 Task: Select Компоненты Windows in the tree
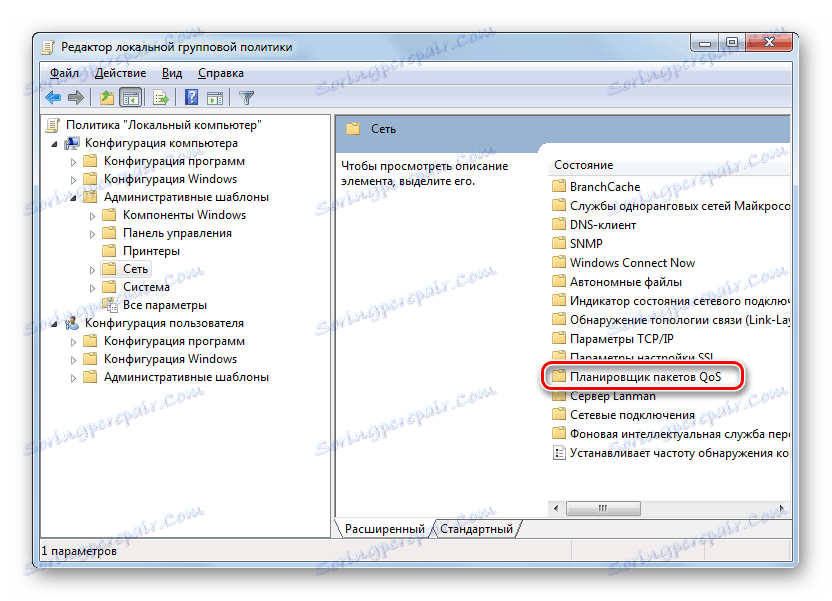185,215
